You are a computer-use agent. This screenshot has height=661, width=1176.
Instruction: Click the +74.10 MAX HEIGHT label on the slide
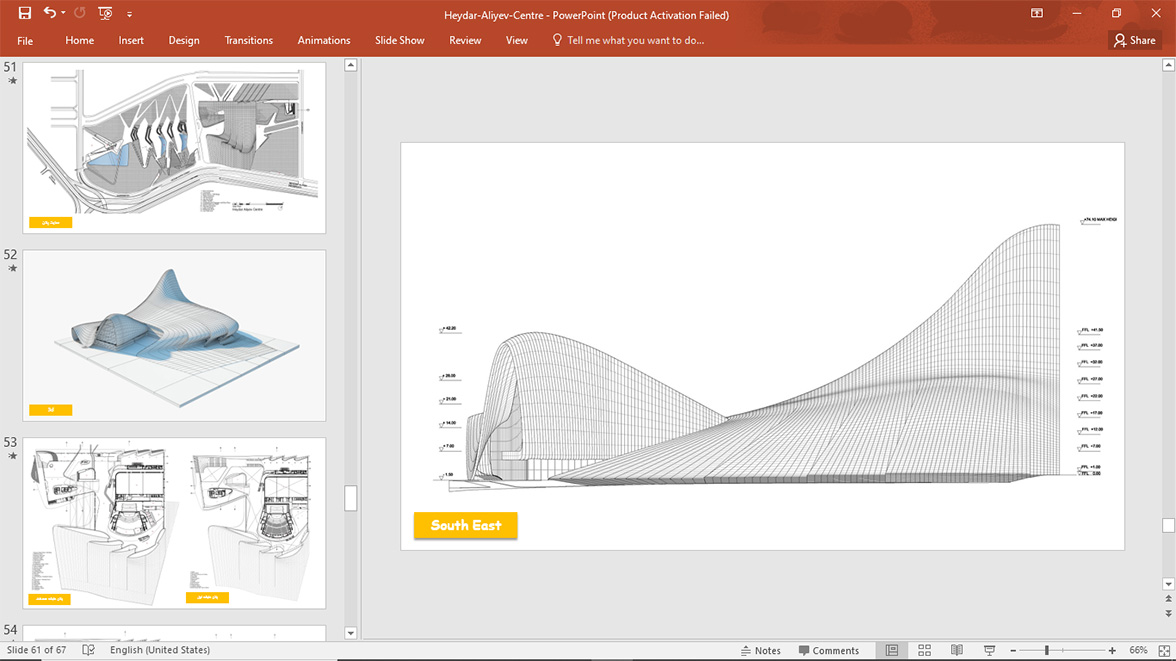tap(1099, 220)
